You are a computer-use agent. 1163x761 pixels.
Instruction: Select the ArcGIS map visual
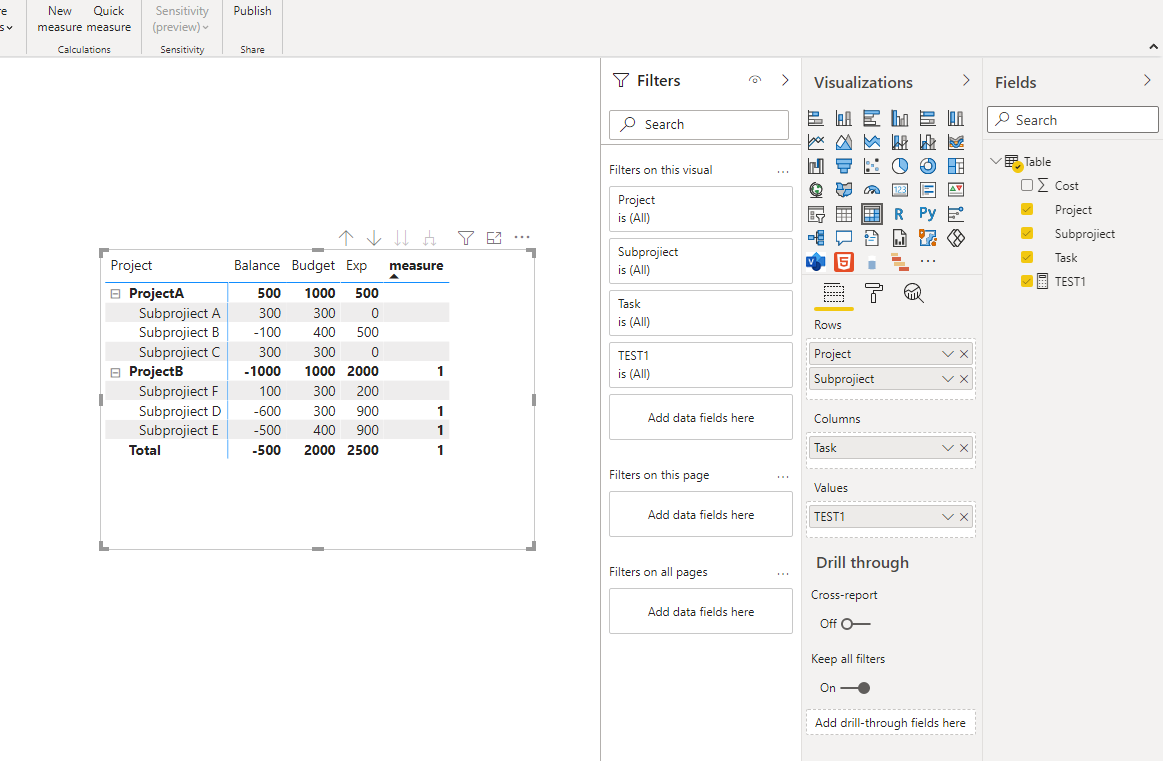click(928, 238)
